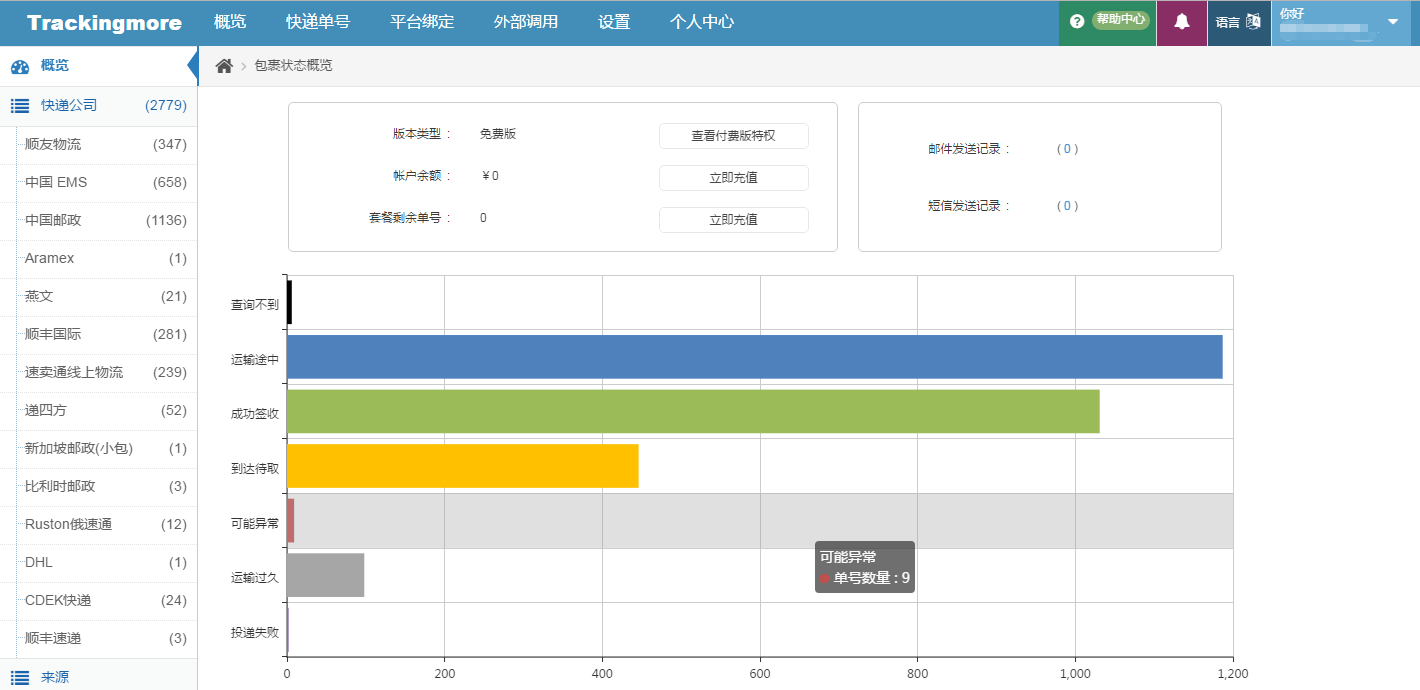This screenshot has height=690, width=1420.
Task: Click the 查看付费版特权 button
Action: (733, 136)
